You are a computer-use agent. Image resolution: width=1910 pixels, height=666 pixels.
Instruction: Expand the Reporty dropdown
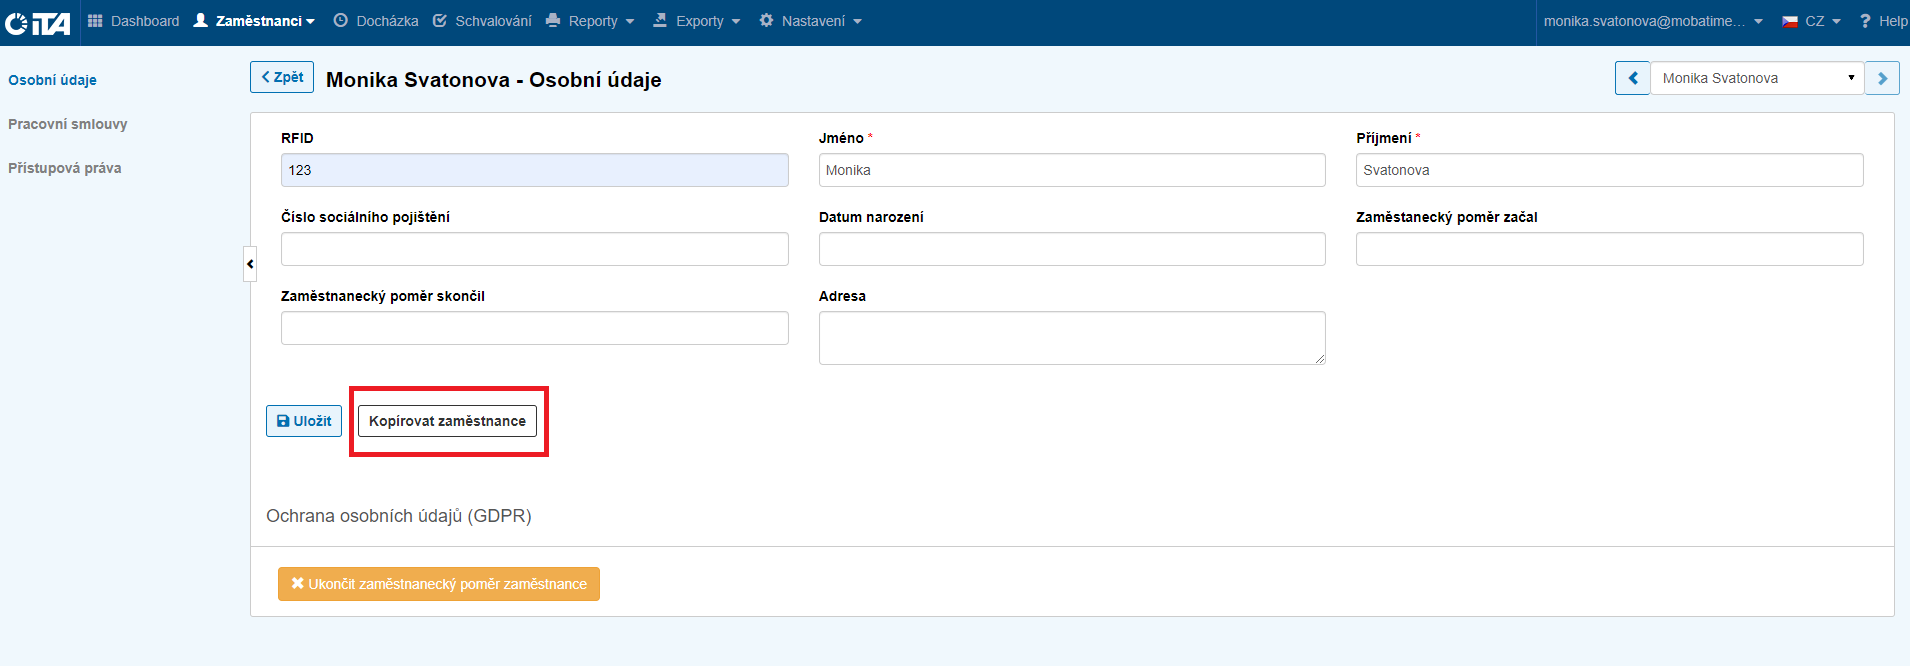coord(590,21)
